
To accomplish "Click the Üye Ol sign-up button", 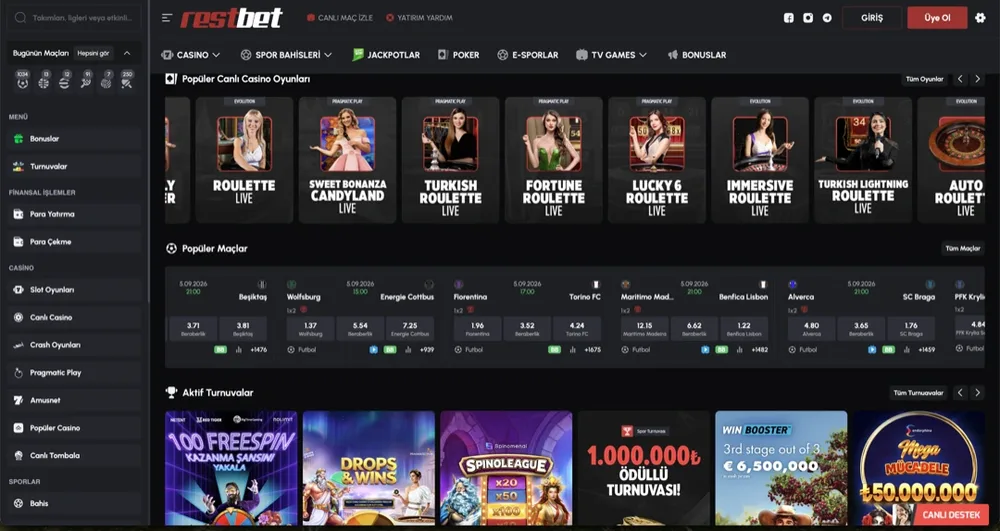I will click(938, 18).
